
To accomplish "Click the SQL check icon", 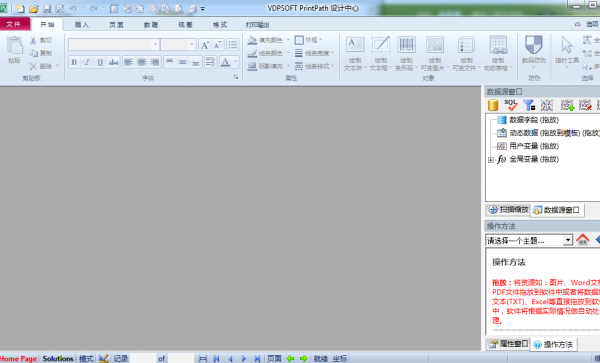I will [x=511, y=105].
